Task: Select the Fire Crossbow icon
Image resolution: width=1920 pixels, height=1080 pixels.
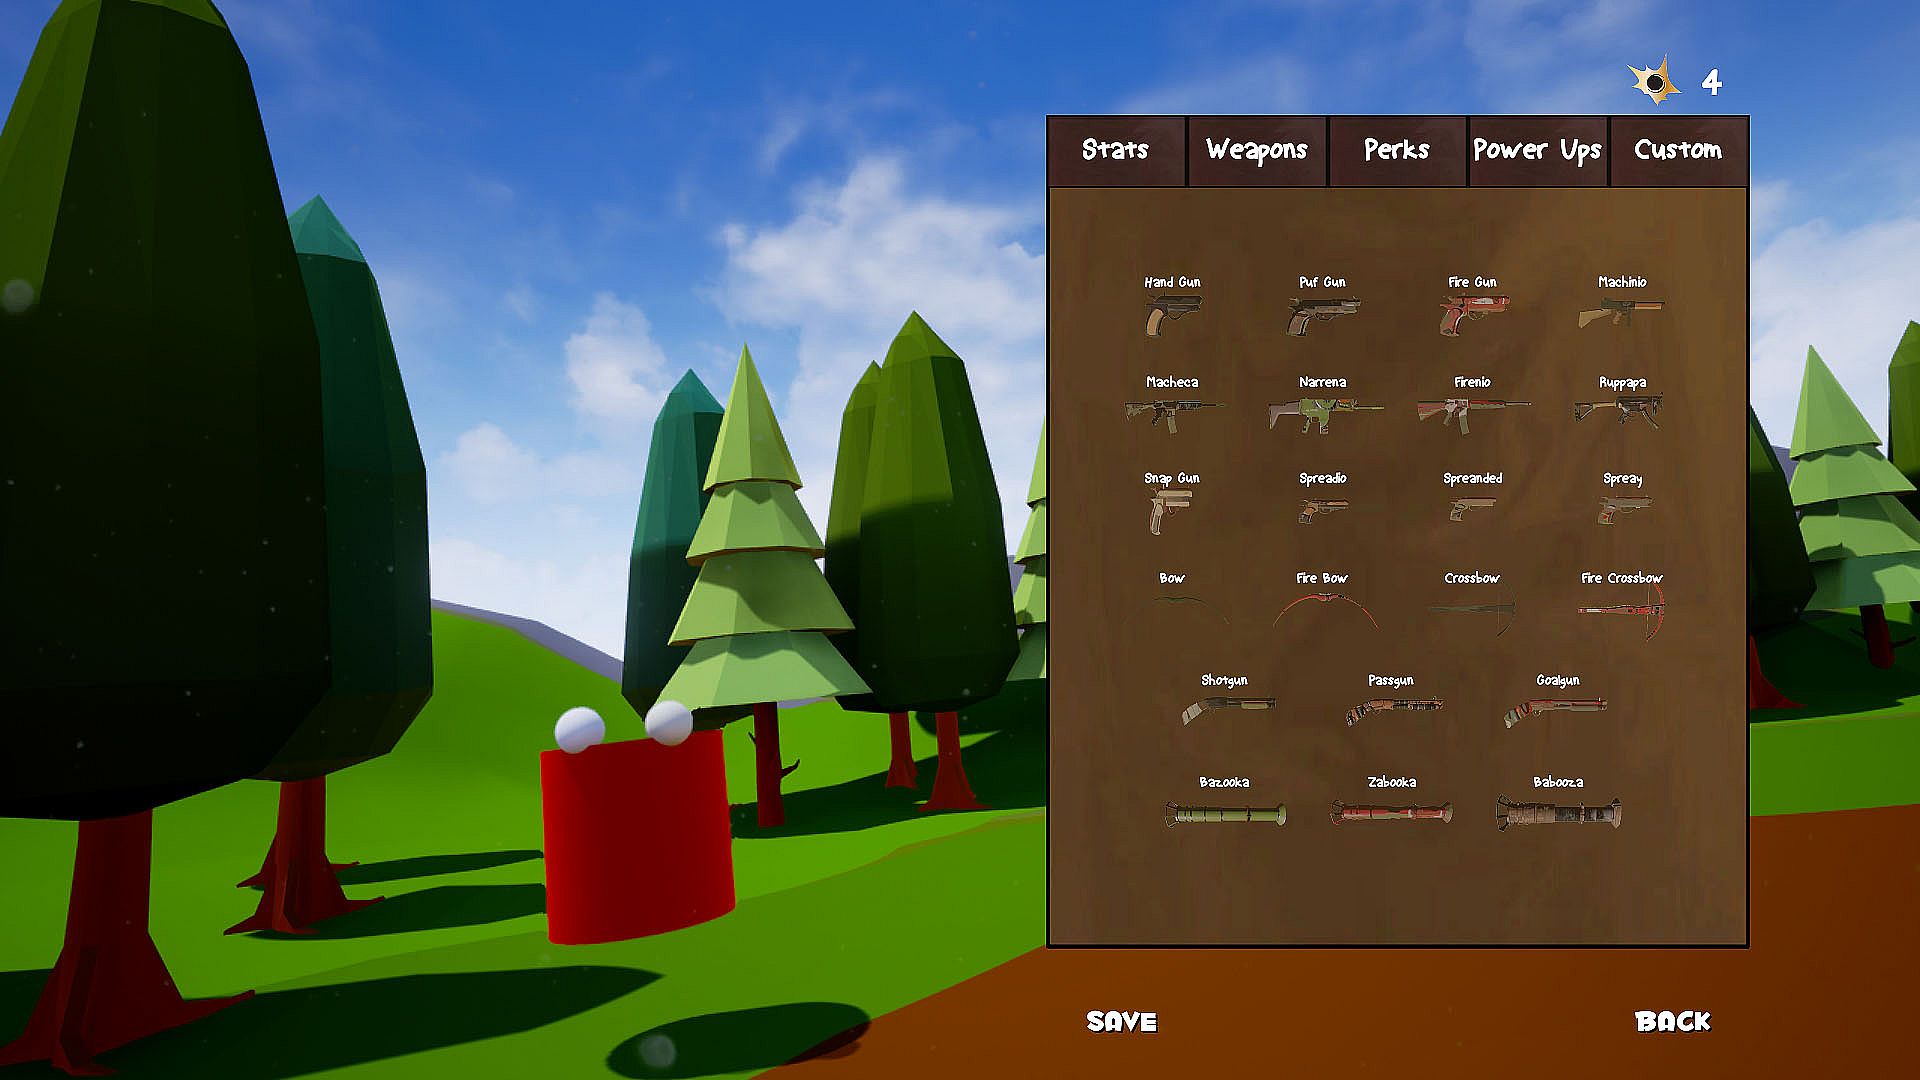Action: 1621,608
